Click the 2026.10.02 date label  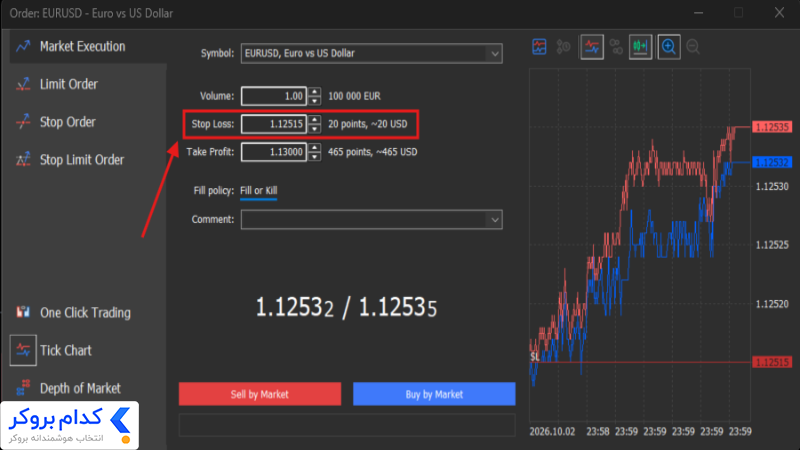(x=552, y=432)
